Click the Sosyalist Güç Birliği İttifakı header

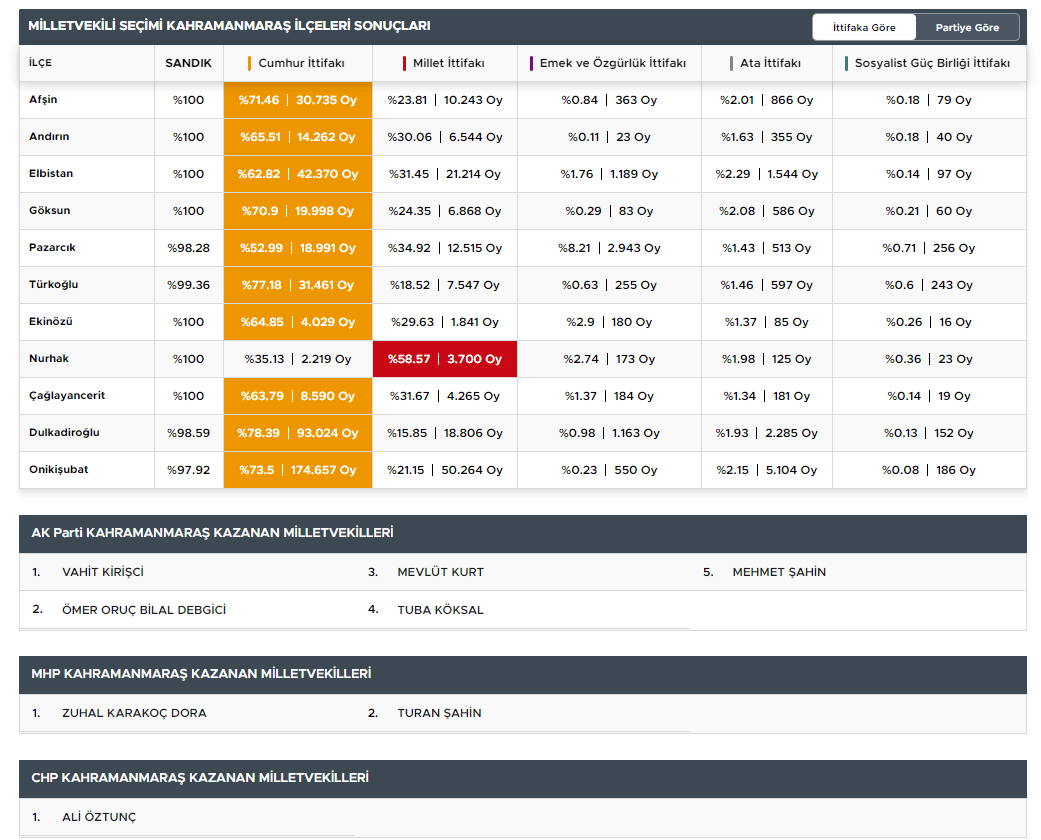click(x=932, y=63)
